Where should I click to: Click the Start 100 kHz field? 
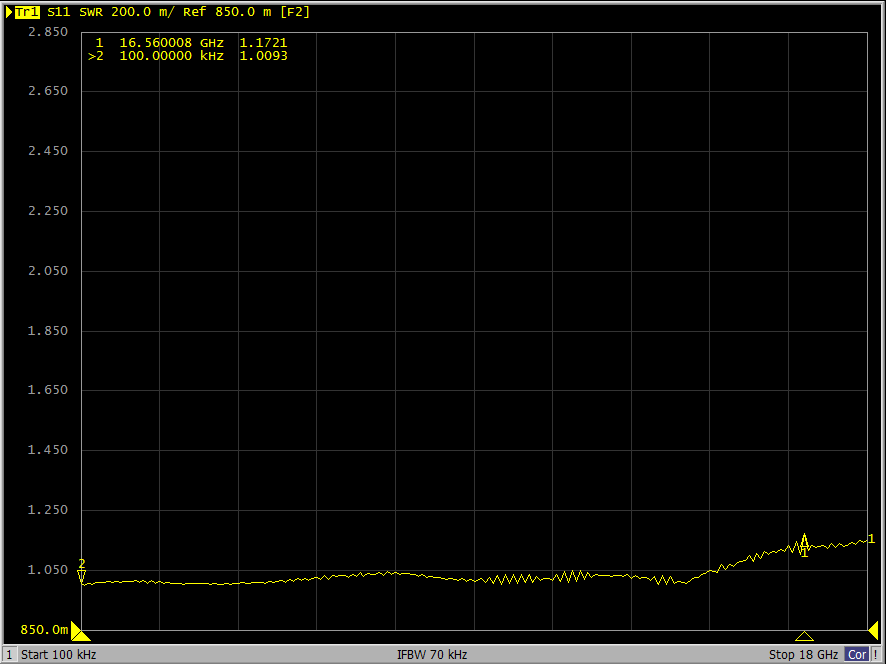coord(59,655)
